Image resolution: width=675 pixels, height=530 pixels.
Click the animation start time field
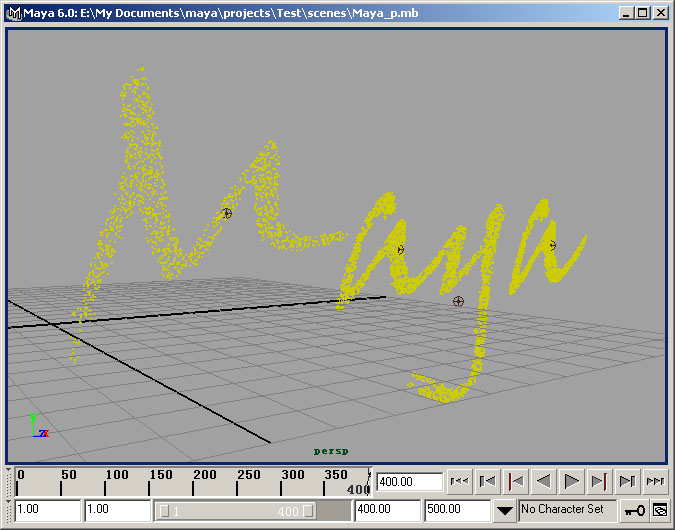[x=48, y=510]
